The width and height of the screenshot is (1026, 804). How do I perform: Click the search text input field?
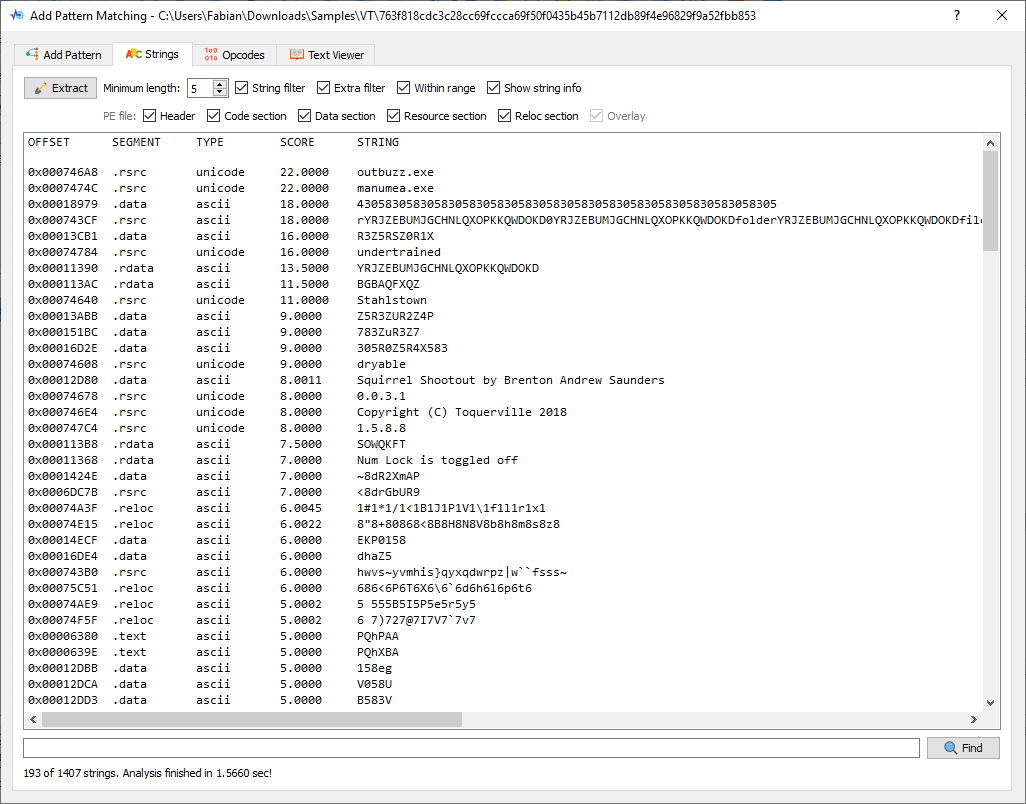click(470, 748)
